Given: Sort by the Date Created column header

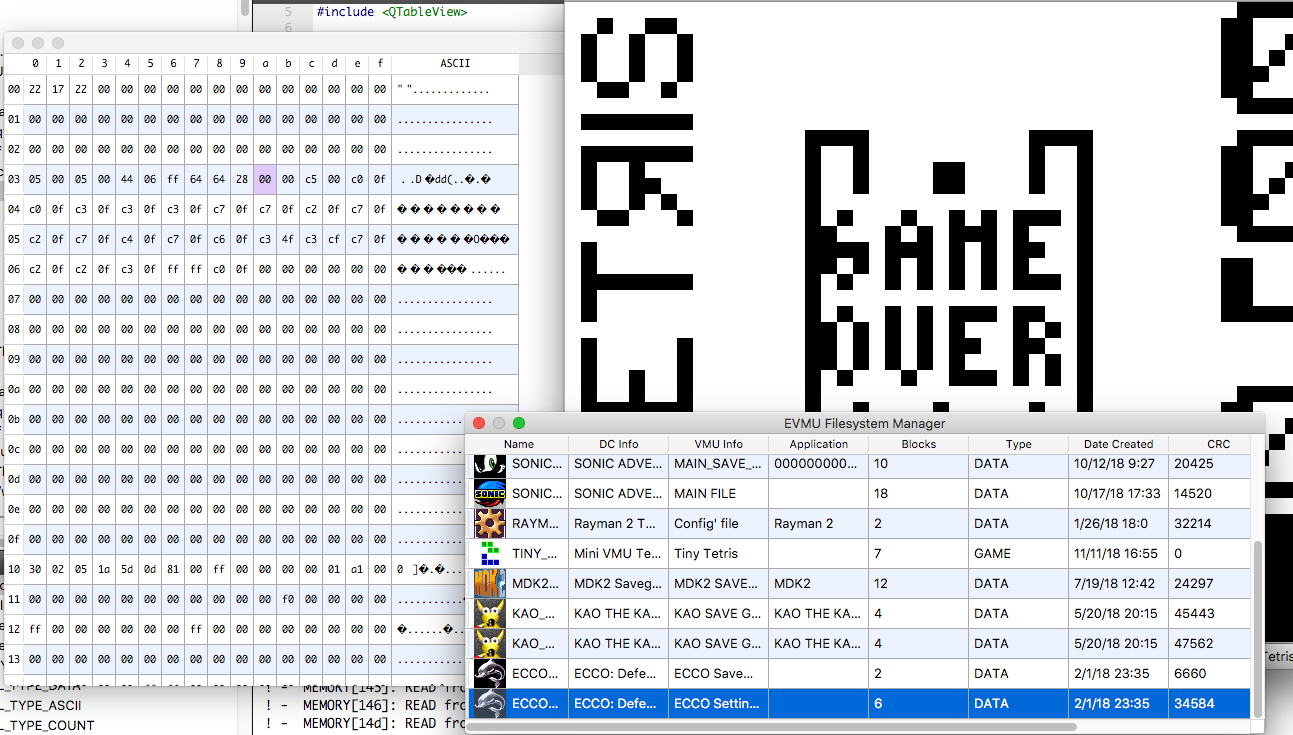Looking at the screenshot, I should coord(1118,444).
